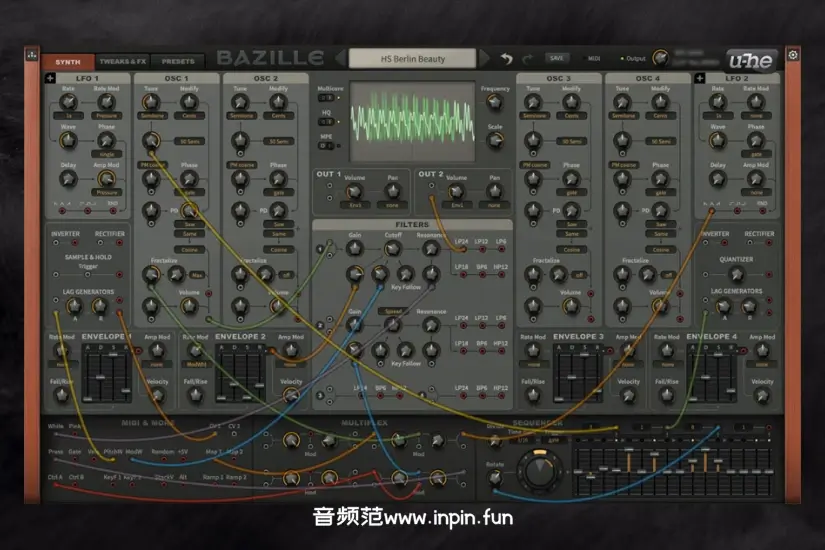Open OUT 1 Env1 volume source selector
Image resolution: width=825 pixels, height=550 pixels.
[355, 205]
